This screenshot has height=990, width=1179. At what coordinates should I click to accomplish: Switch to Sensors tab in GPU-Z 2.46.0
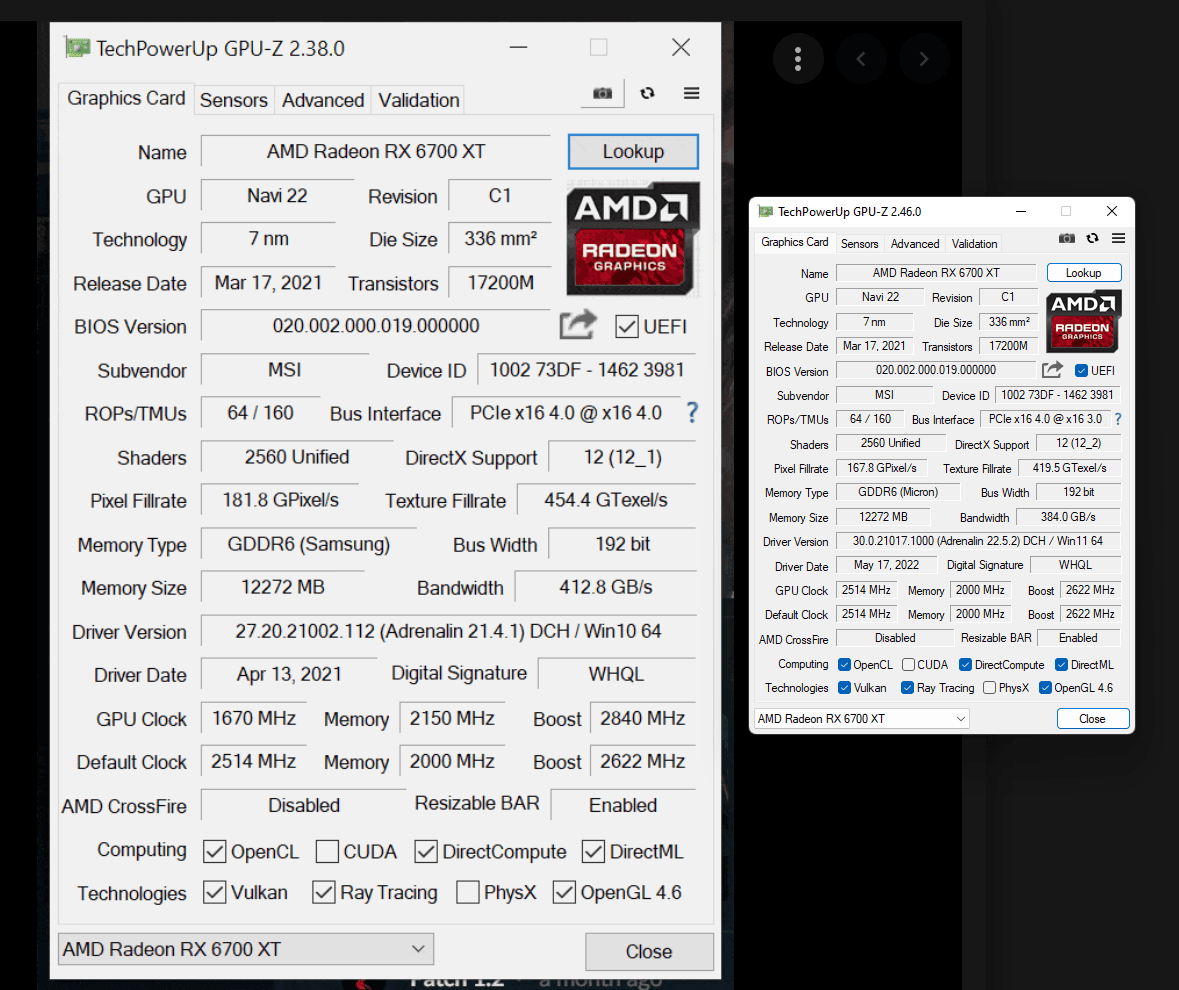click(x=859, y=244)
